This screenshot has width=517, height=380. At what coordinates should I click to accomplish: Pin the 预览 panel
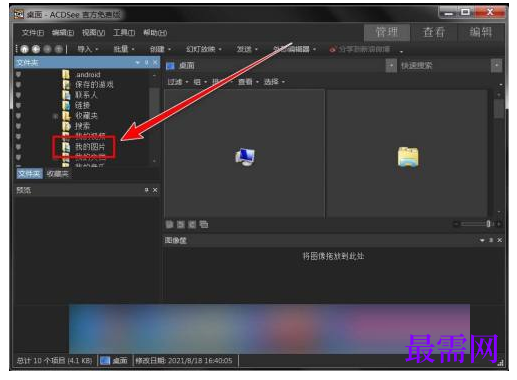147,190
